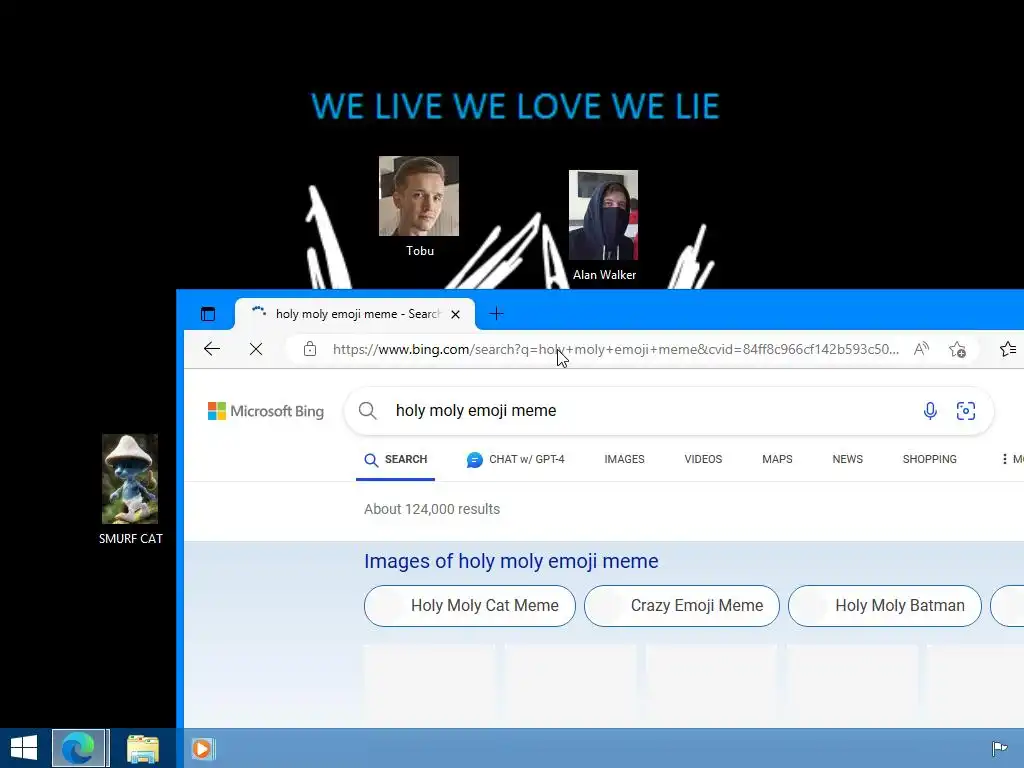Image resolution: width=1024 pixels, height=768 pixels.
Task: Open the Tobu desktop icon
Action: 419,207
